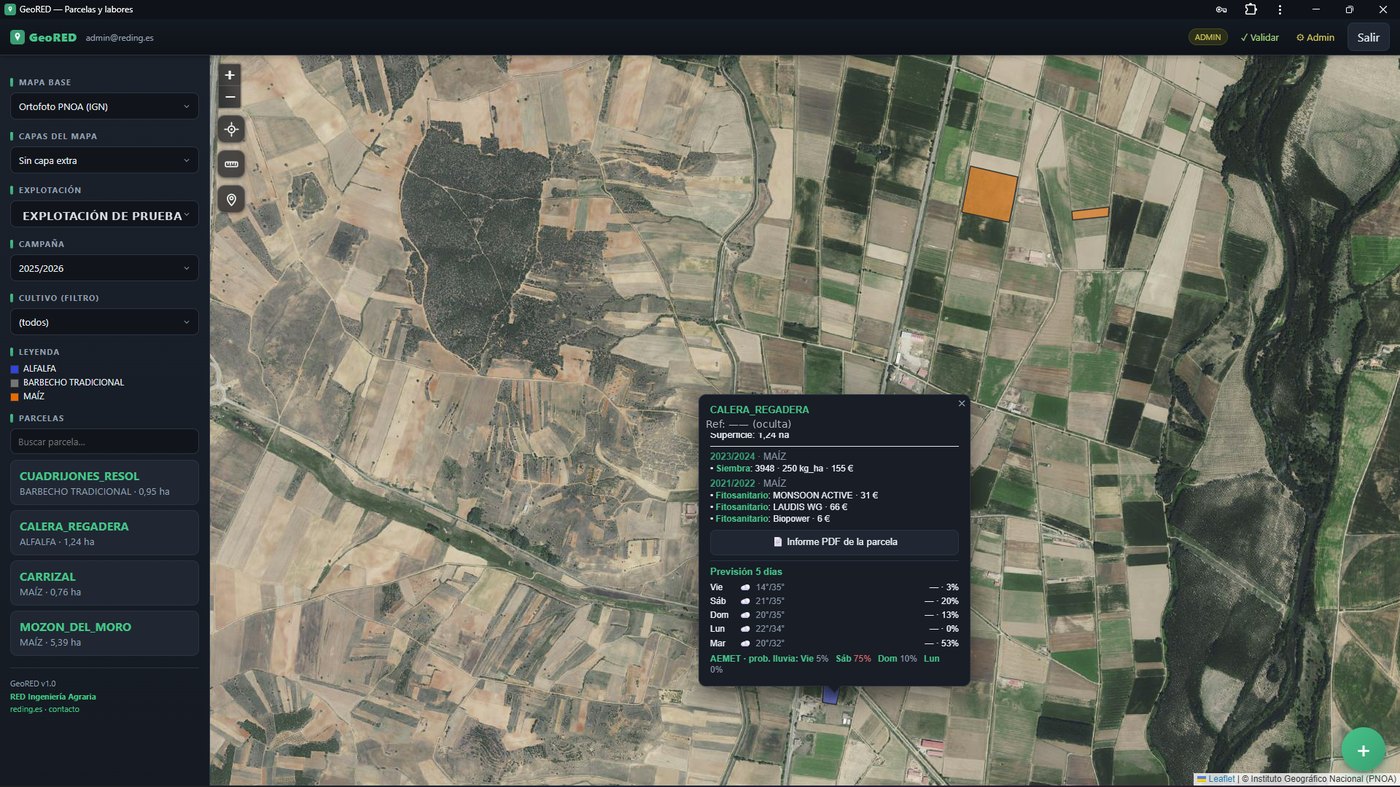1400x787 pixels.
Task: Open the Validar option in header
Action: point(1259,37)
